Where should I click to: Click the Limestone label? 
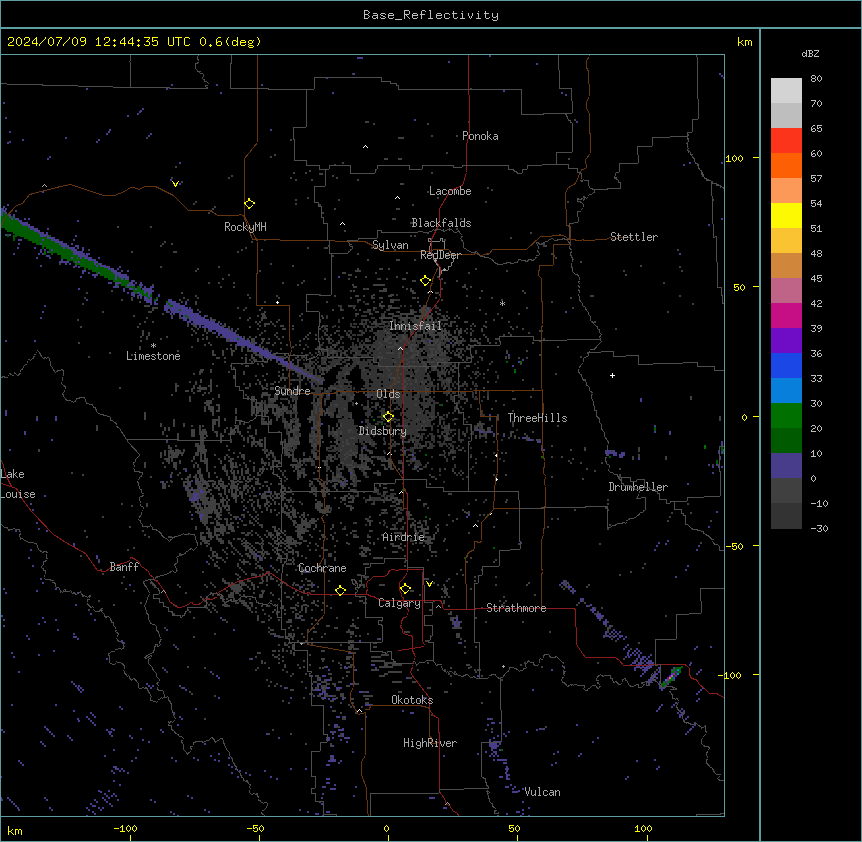[153, 356]
